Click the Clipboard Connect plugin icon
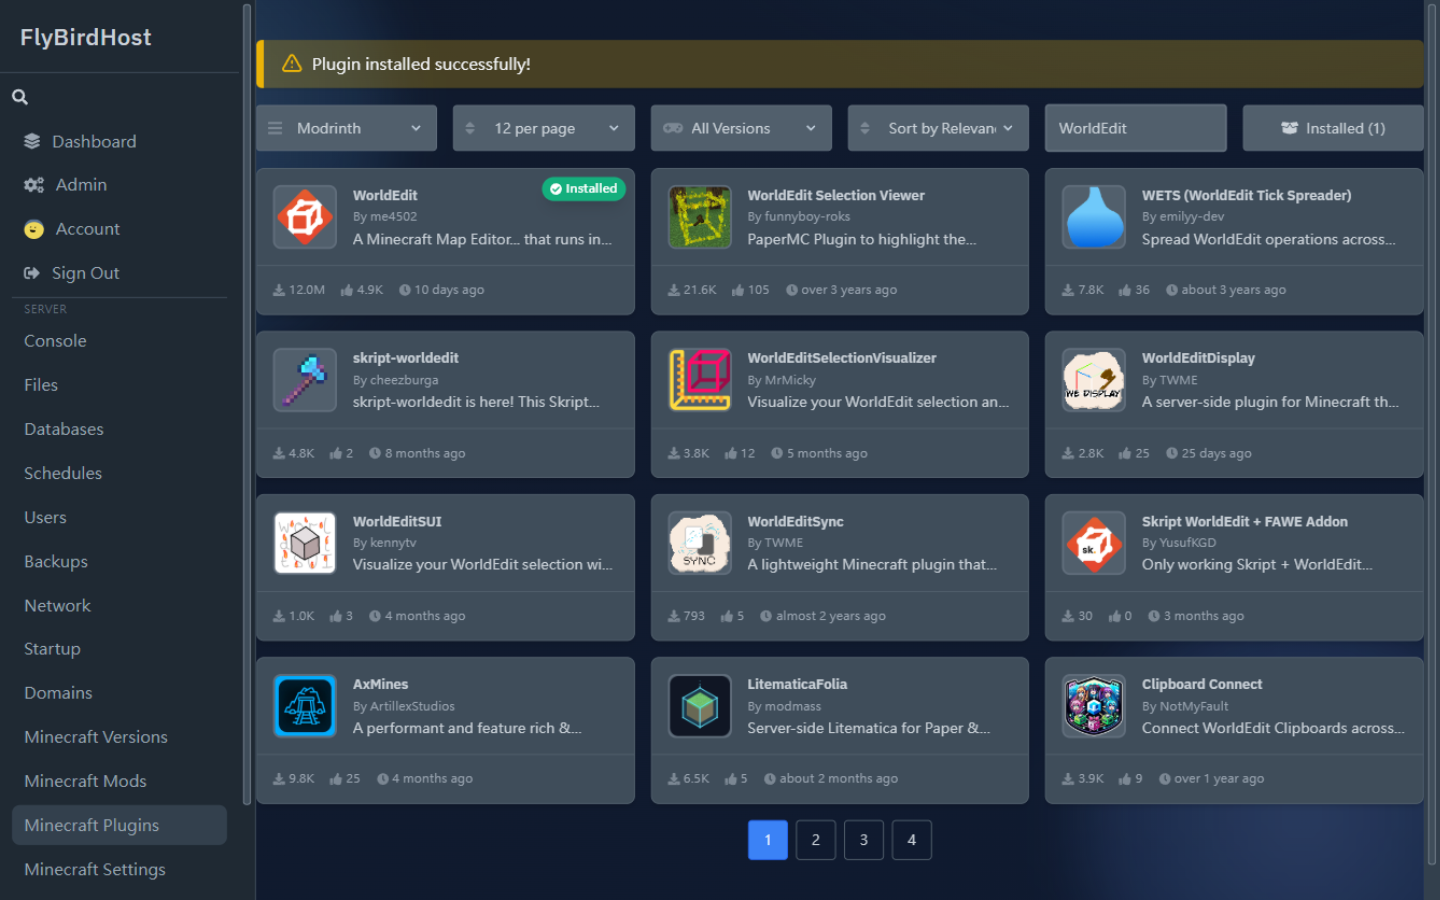 [1094, 706]
